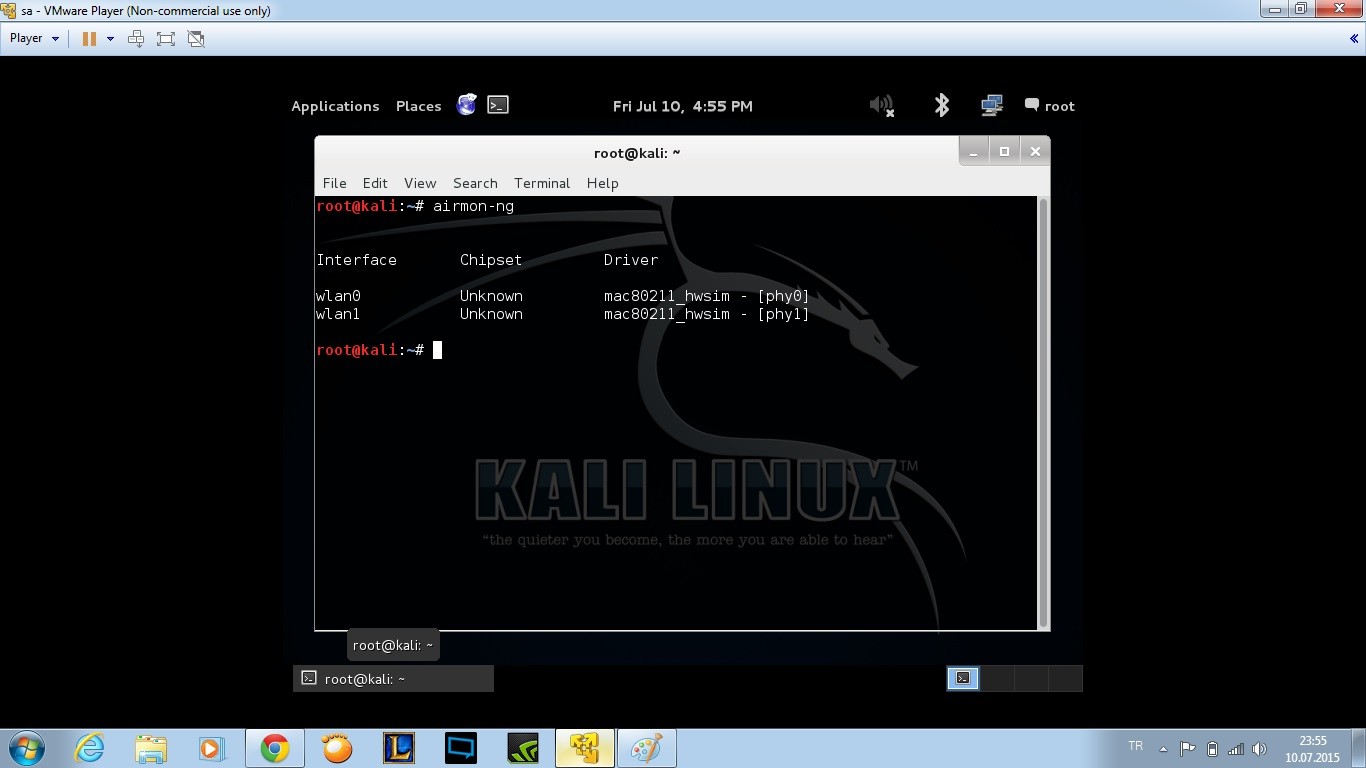Open the root user menu in Kali panel
The height and width of the screenshot is (768, 1366).
pyautogui.click(x=1049, y=106)
